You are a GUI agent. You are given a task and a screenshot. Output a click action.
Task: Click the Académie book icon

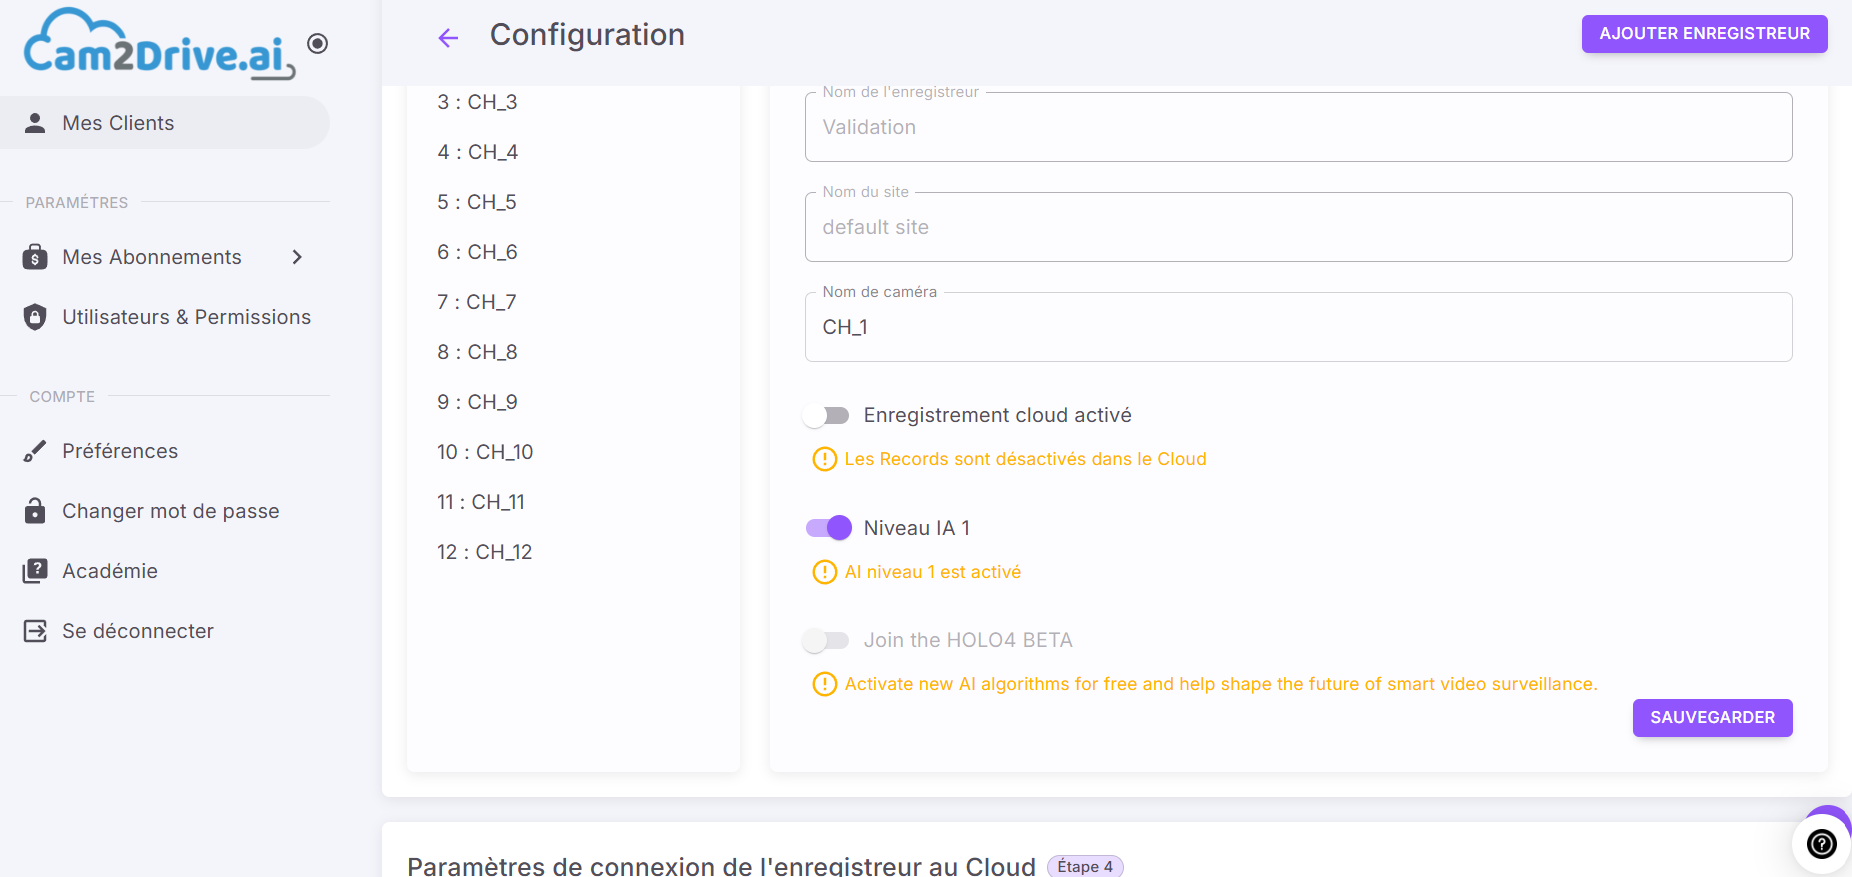click(x=35, y=571)
